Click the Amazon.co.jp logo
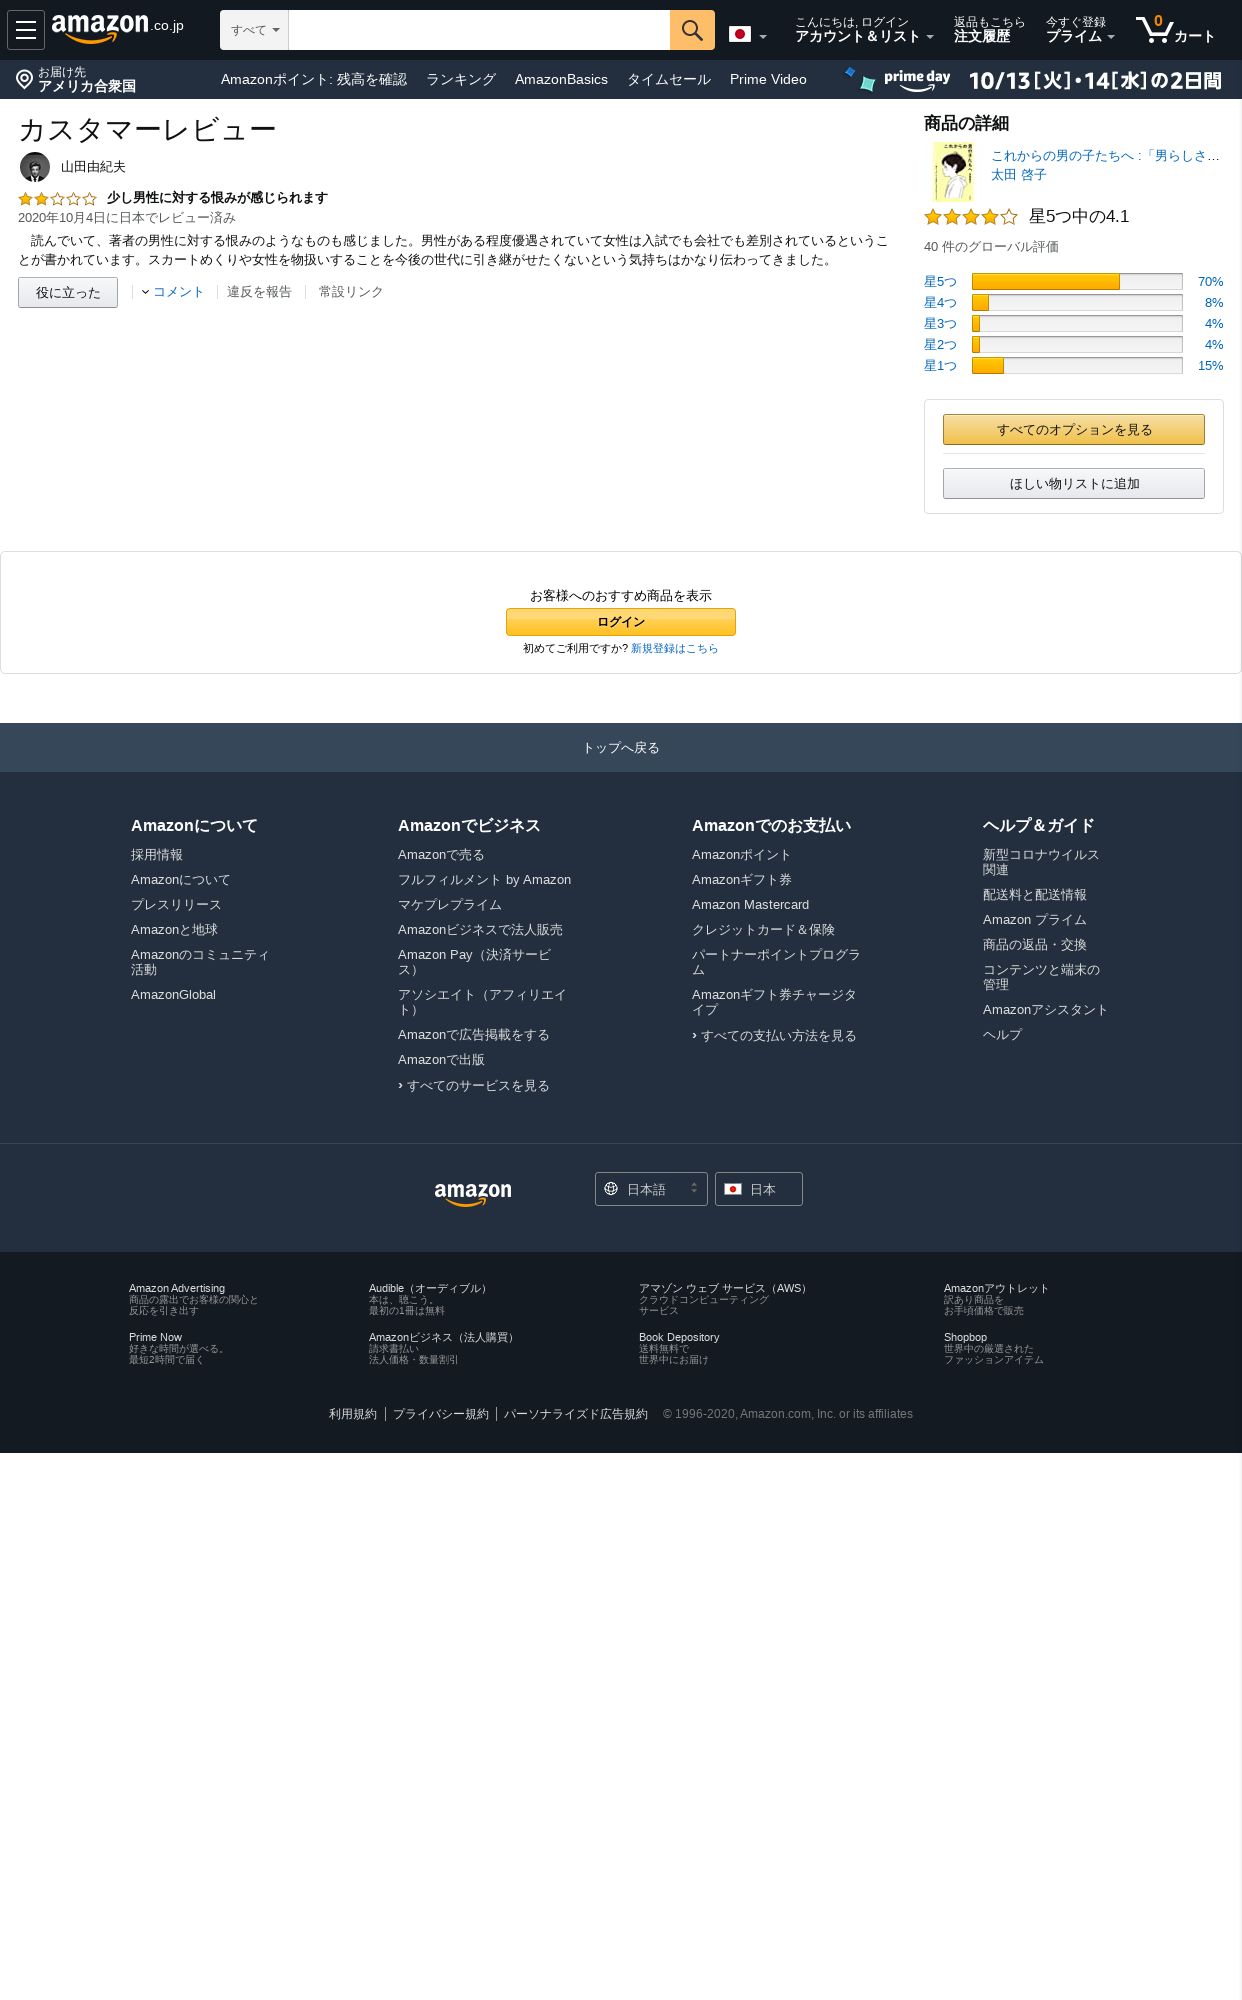The image size is (1242, 2000). pos(118,28)
